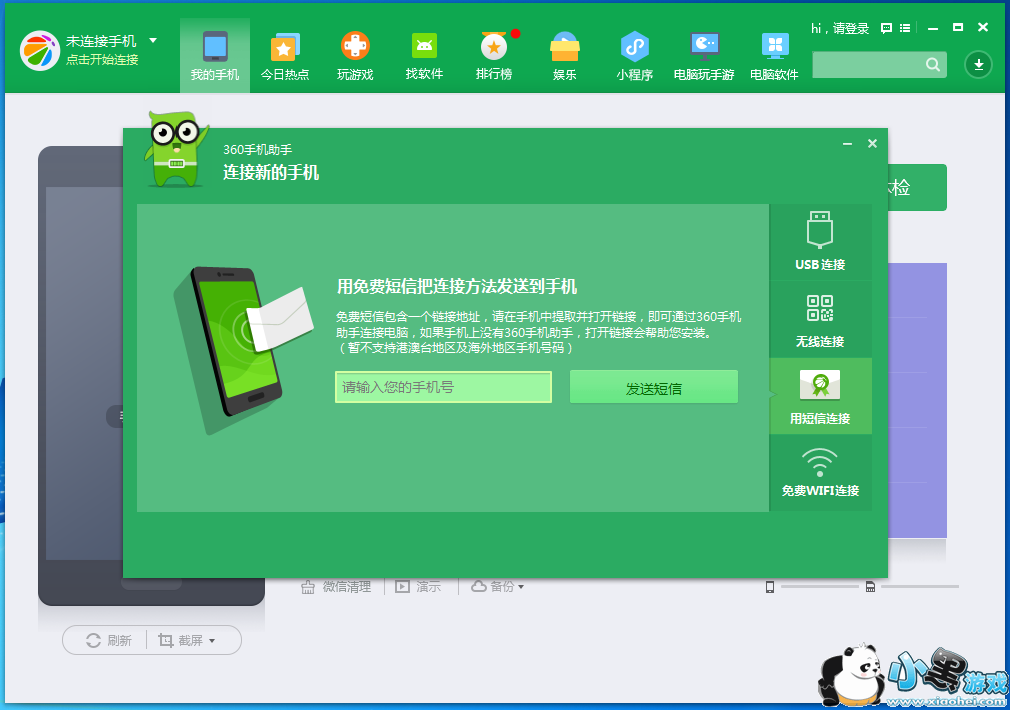Screen dimensions: 1010x710
Task: Select 无线连接 QR option
Action: (x=820, y=320)
